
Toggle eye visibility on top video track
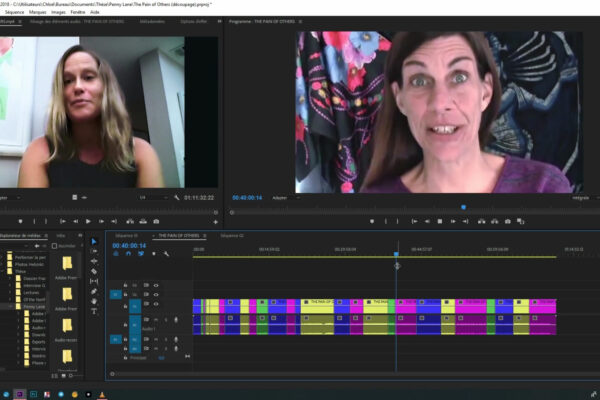click(x=156, y=285)
